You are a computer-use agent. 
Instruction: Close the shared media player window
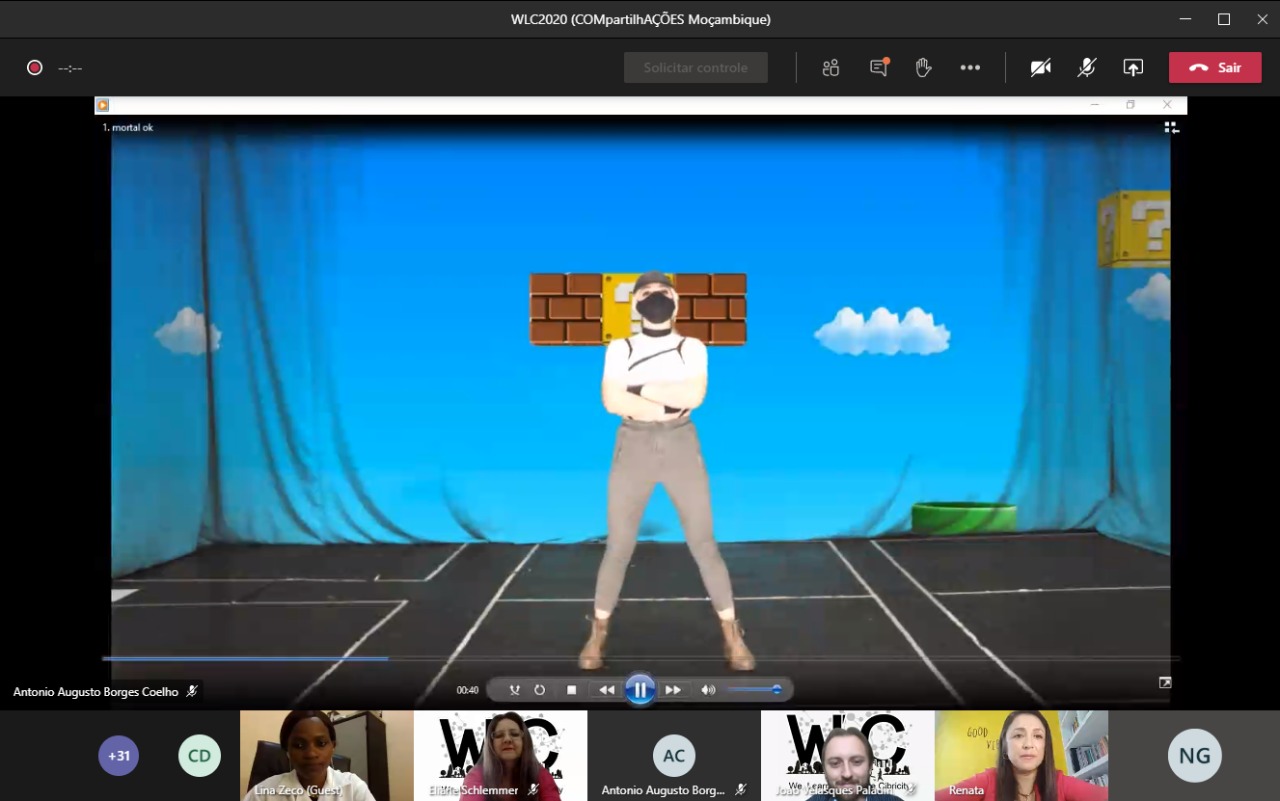pos(1167,105)
